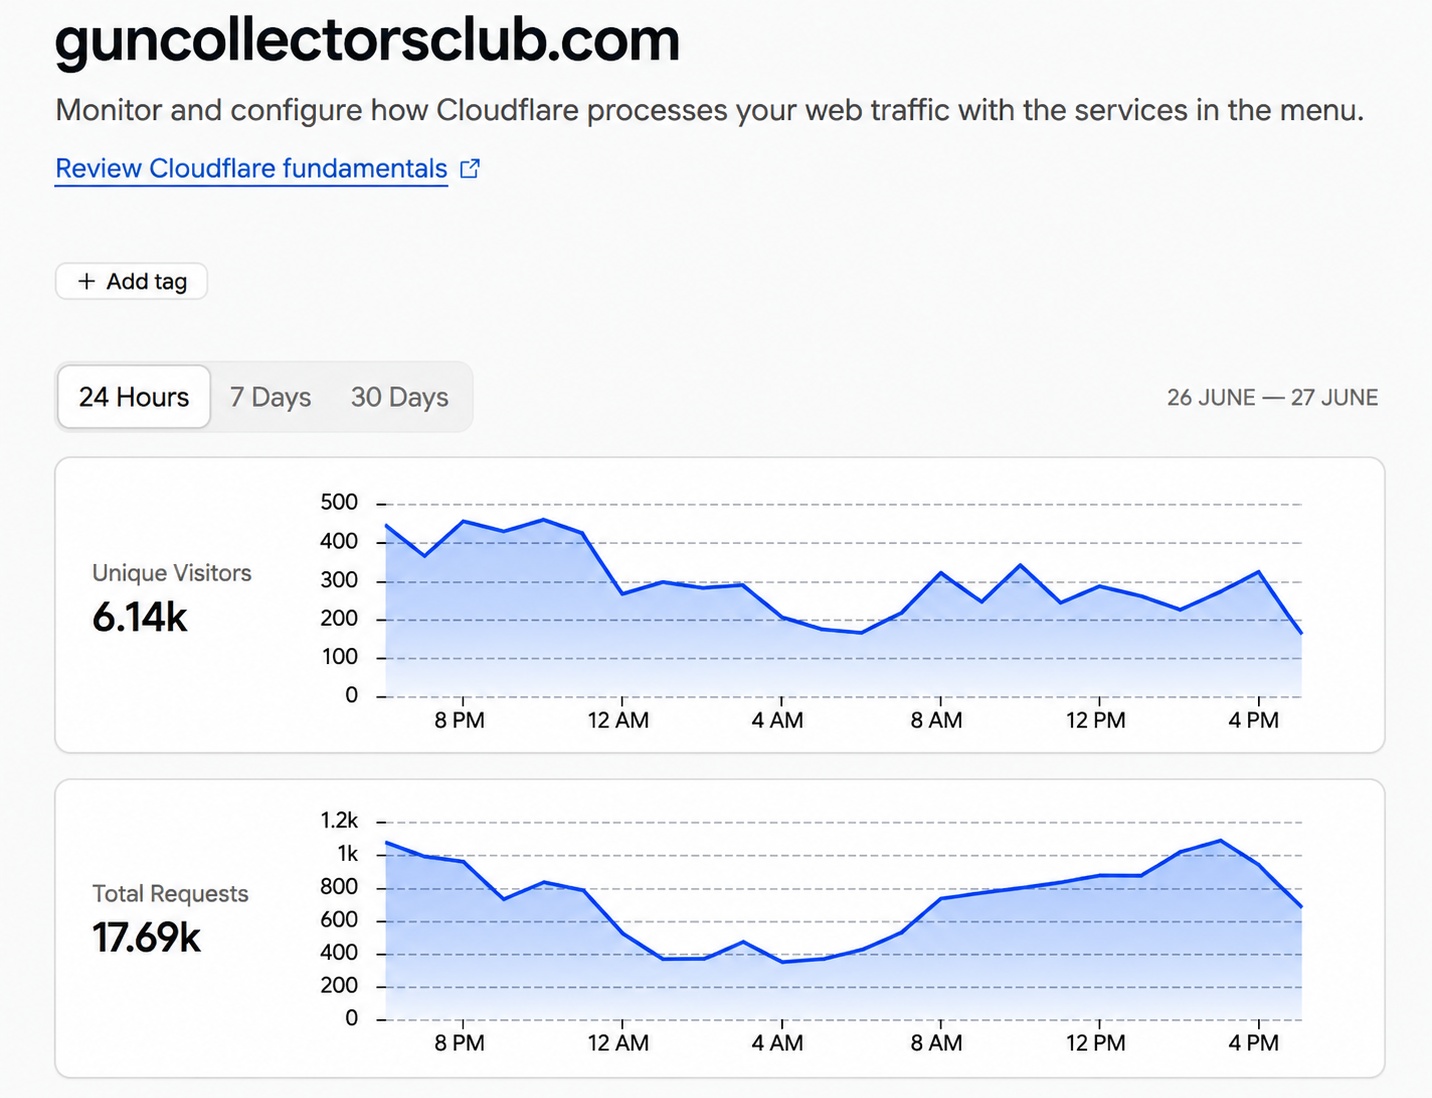Click the Total Requests line chart
The height and width of the screenshot is (1098, 1432).
pos(843,920)
